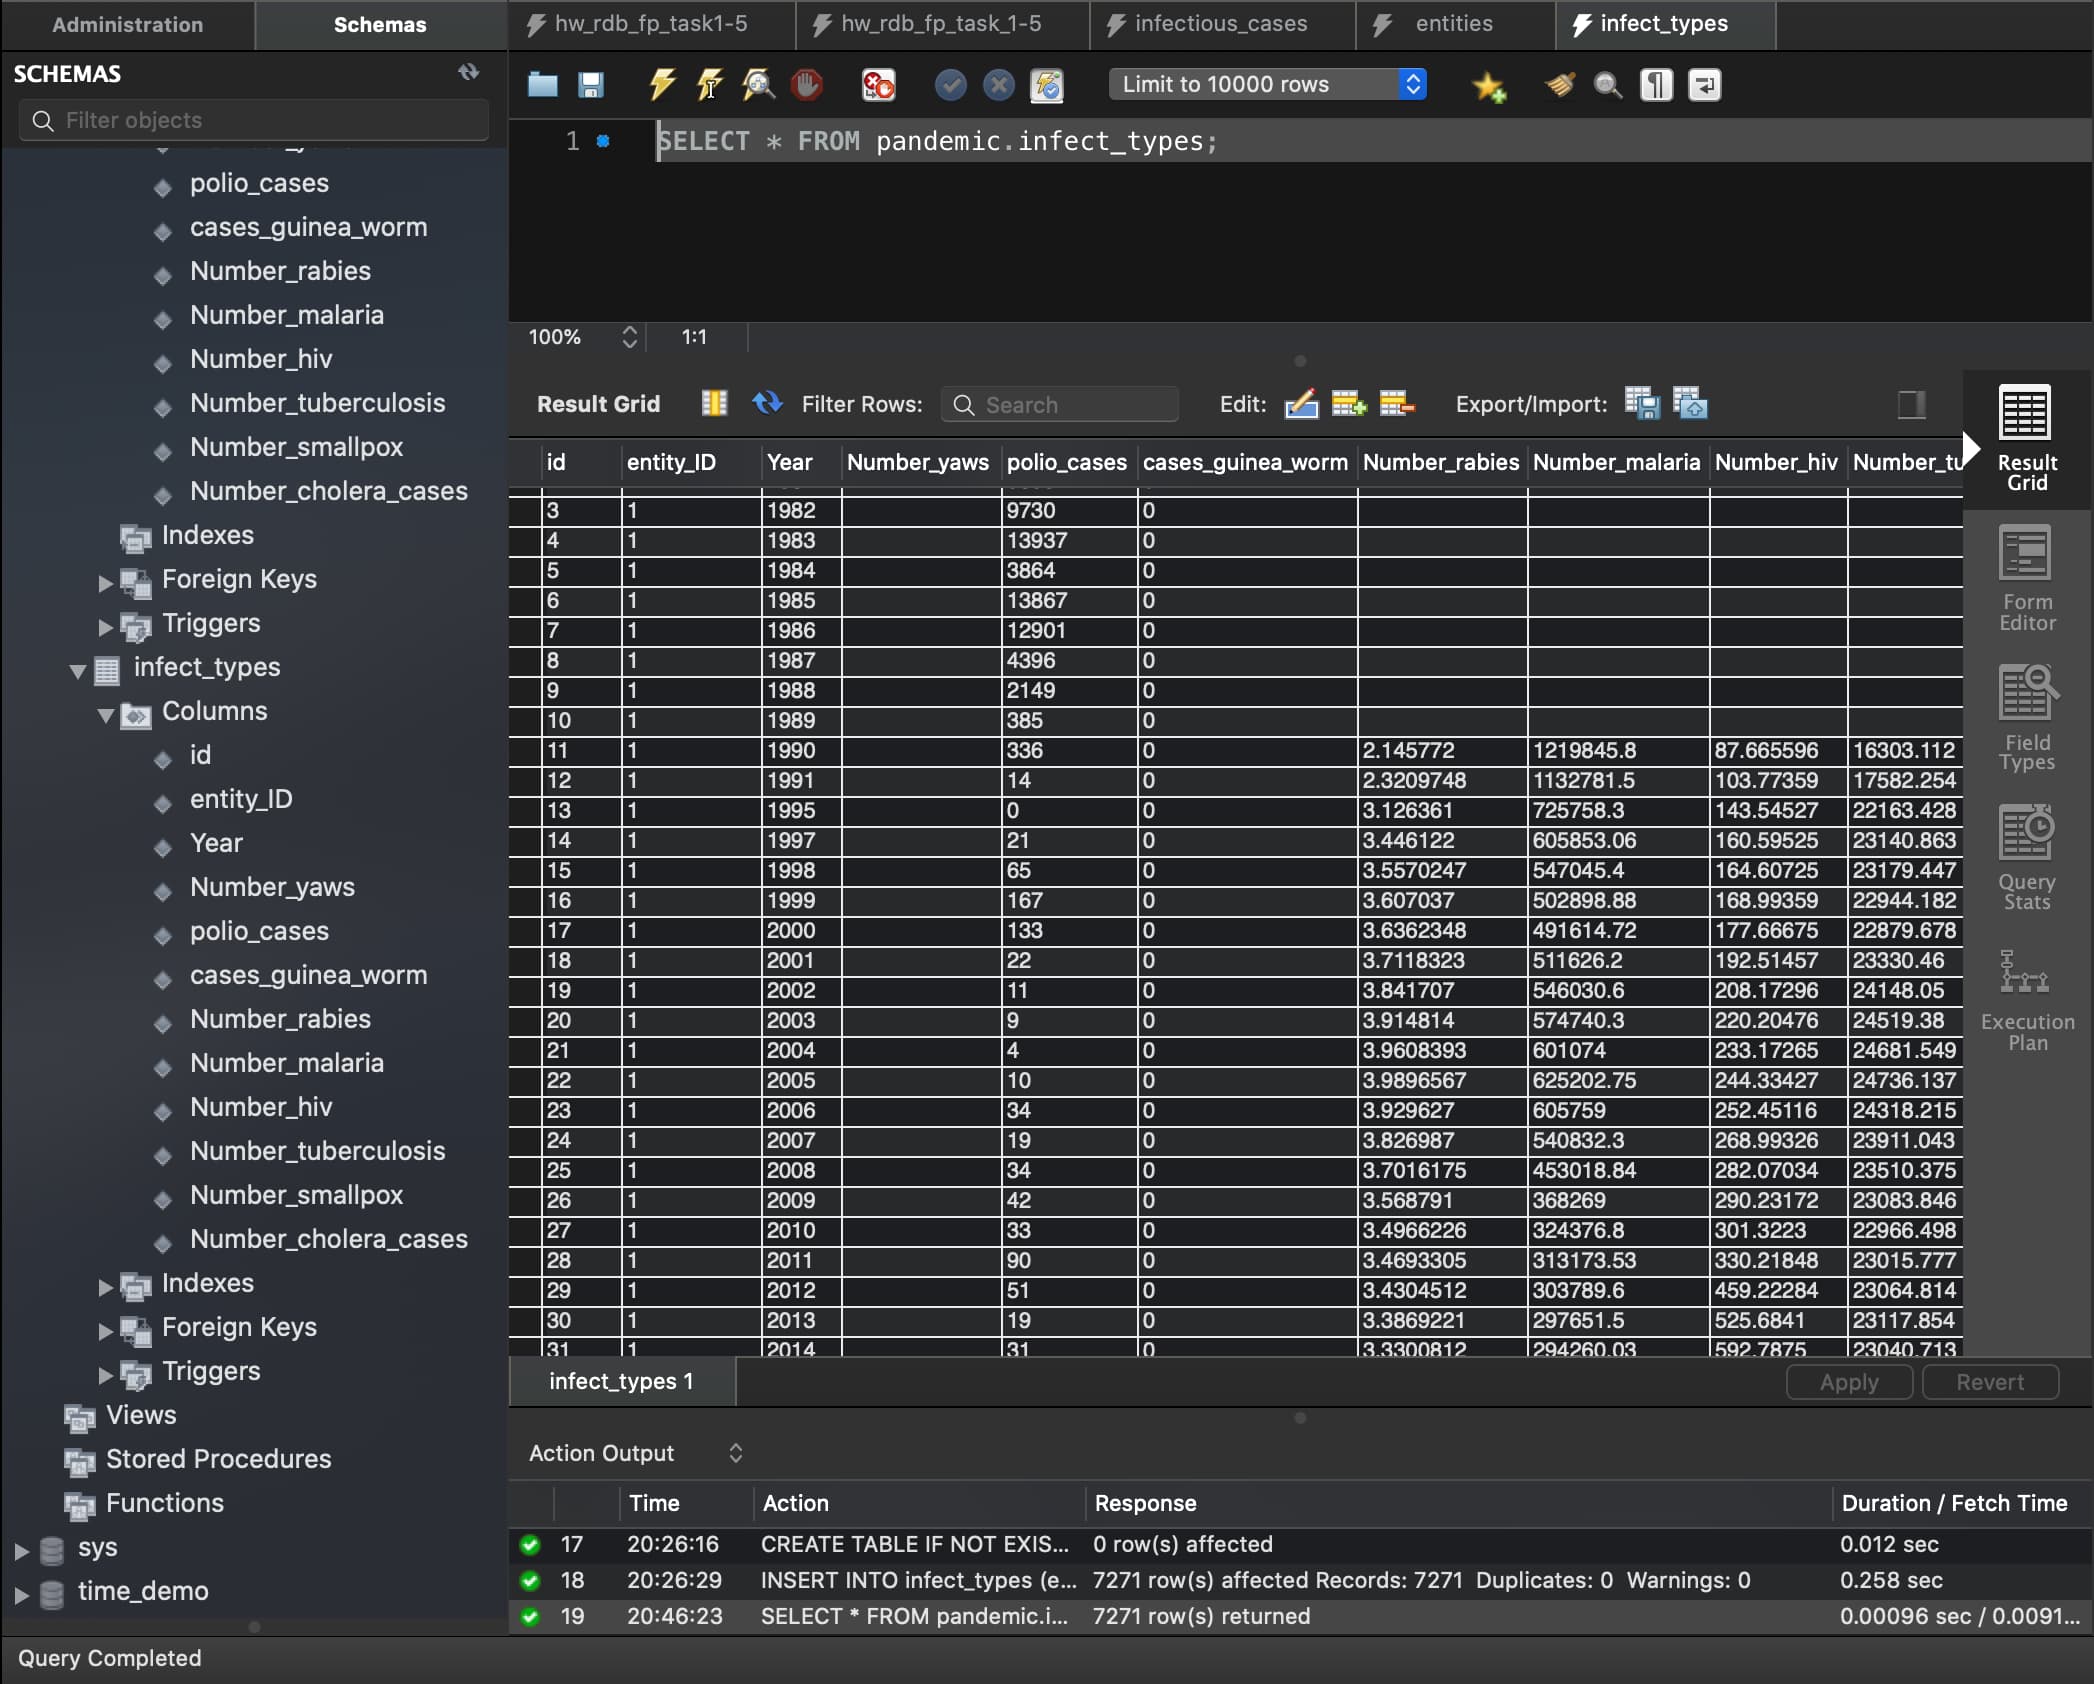Click the Explain query magnifier-lightning icon
This screenshot has height=1684, width=2094.
pos(758,85)
